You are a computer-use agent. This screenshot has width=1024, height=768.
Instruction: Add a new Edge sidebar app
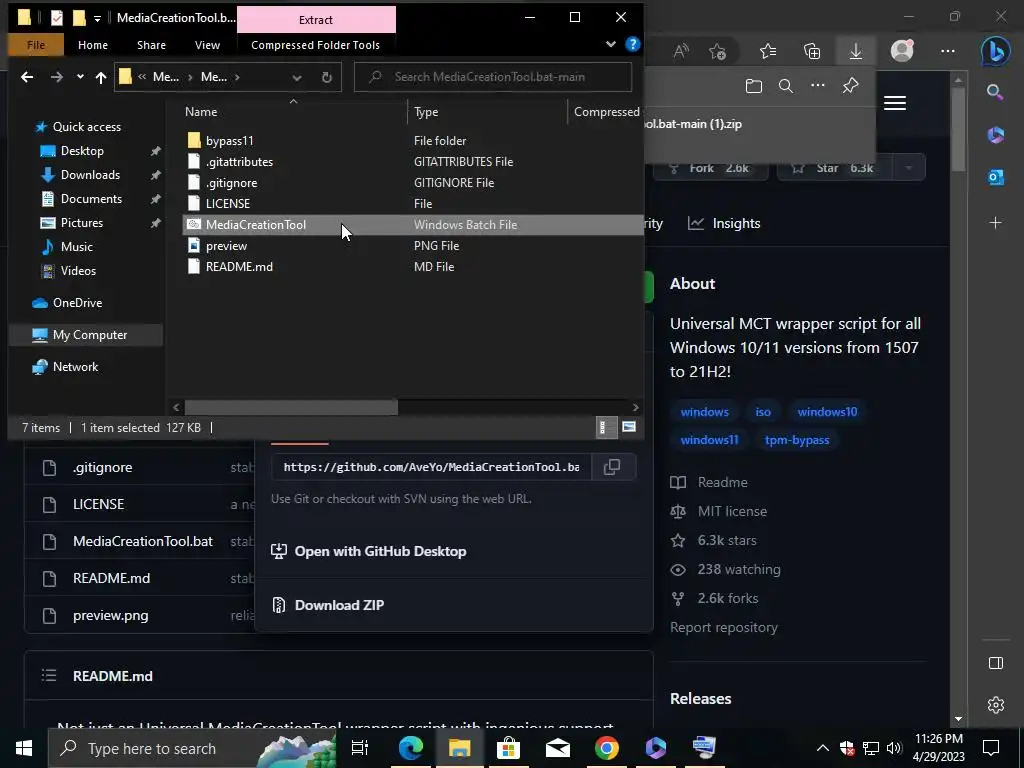(995, 223)
